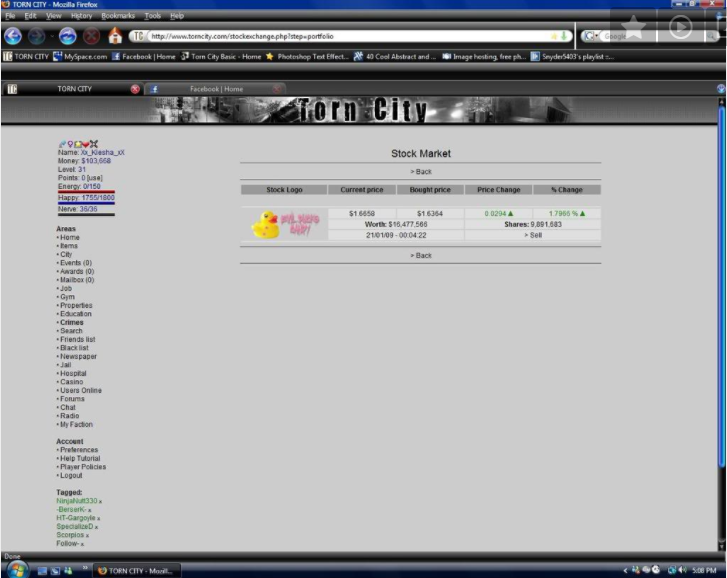Image resolution: width=727 pixels, height=578 pixels.
Task: Open City in the Areas list
Action: [x=66, y=254]
